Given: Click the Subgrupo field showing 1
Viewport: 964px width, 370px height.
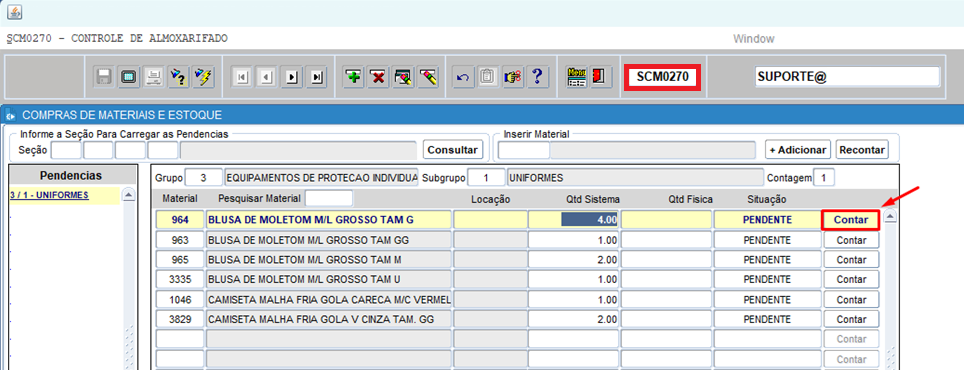Looking at the screenshot, I should coord(486,178).
